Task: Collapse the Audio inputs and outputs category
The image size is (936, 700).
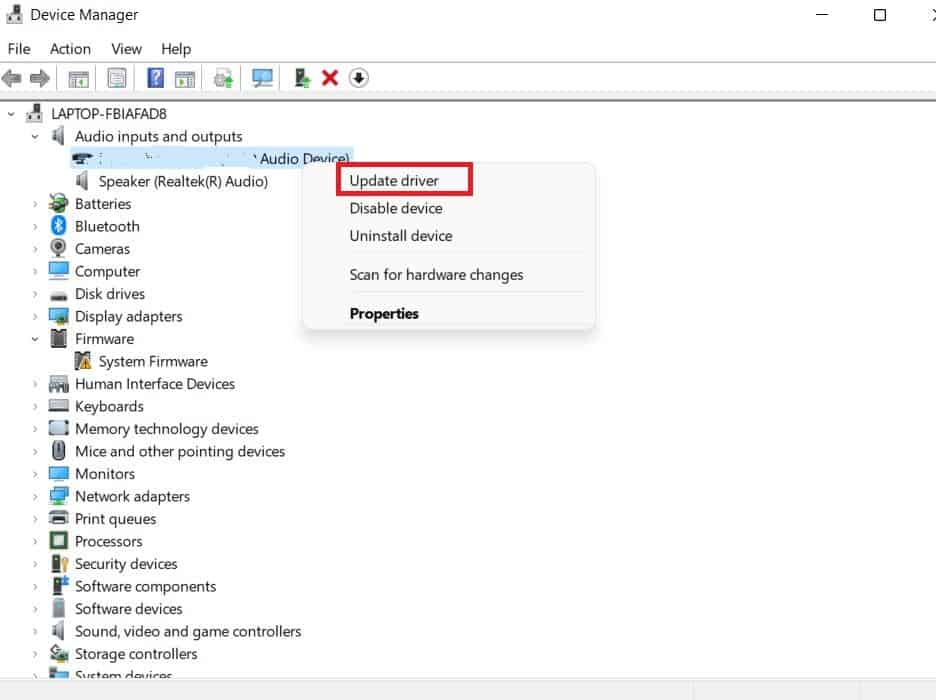Action: point(34,136)
